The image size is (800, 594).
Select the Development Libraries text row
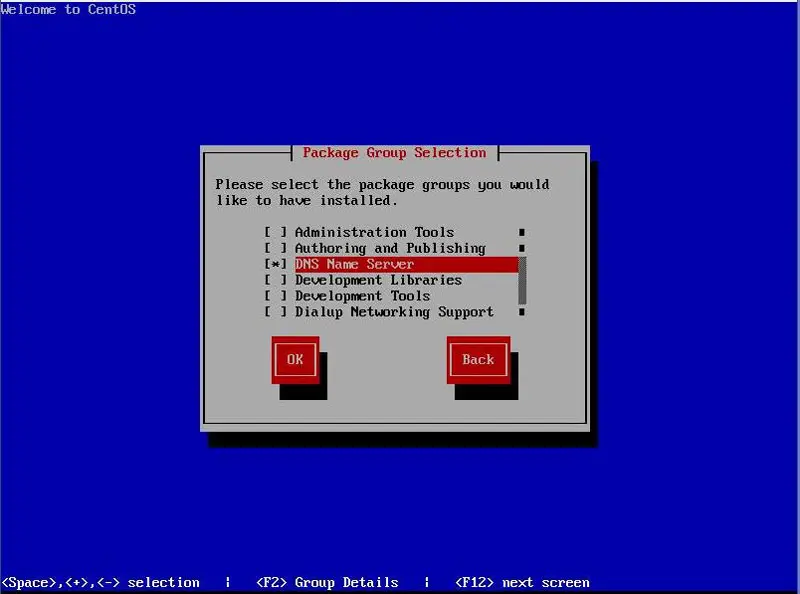pos(378,280)
